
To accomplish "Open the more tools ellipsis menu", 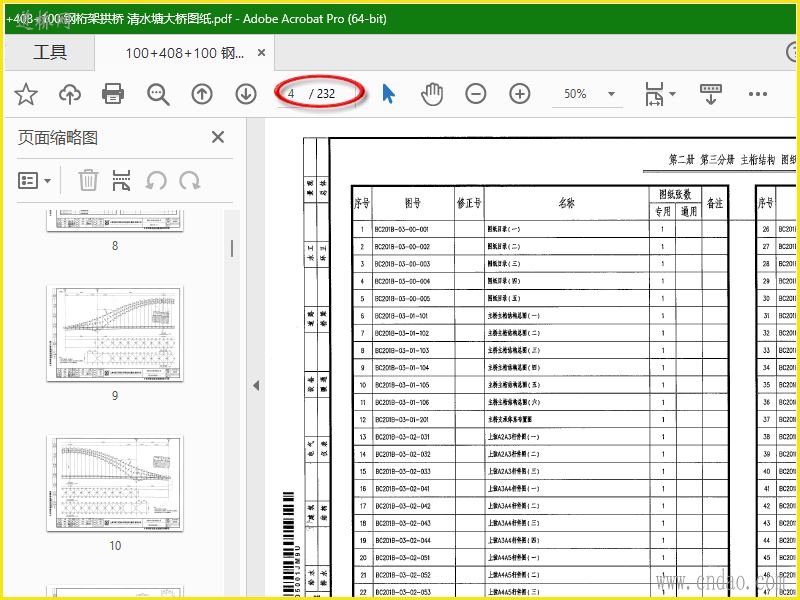I will [757, 94].
